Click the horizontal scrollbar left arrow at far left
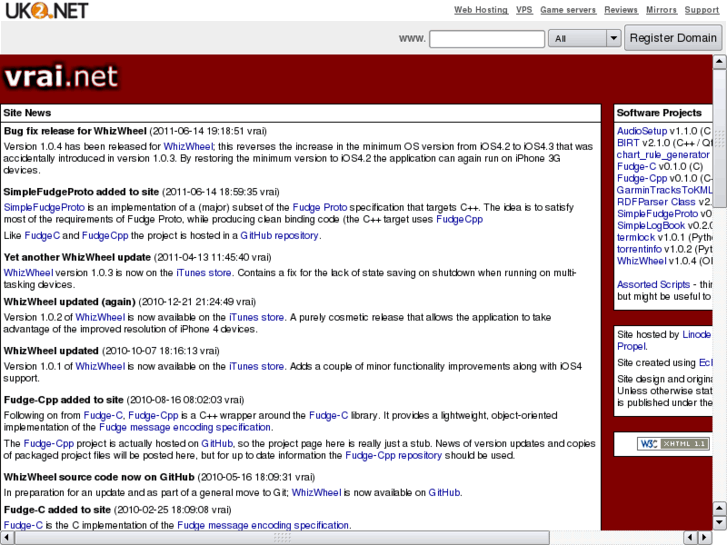The width and height of the screenshot is (727, 545). [x=7, y=538]
